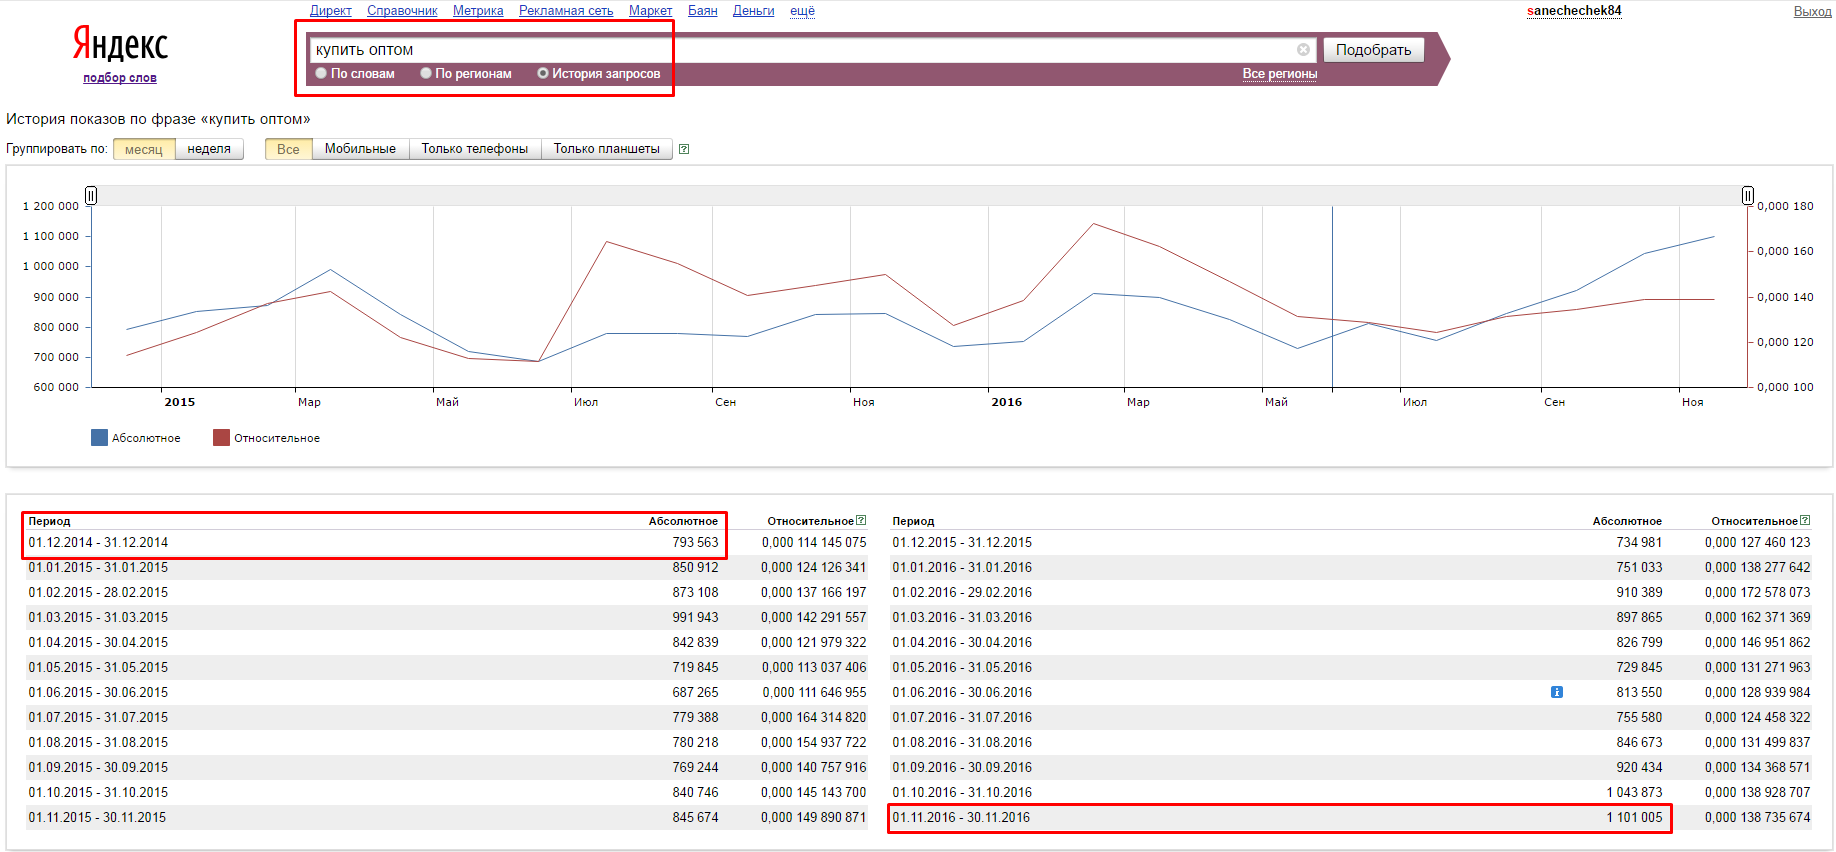Click the period 01.03.2015 - 31.03.2015

[x=98, y=617]
